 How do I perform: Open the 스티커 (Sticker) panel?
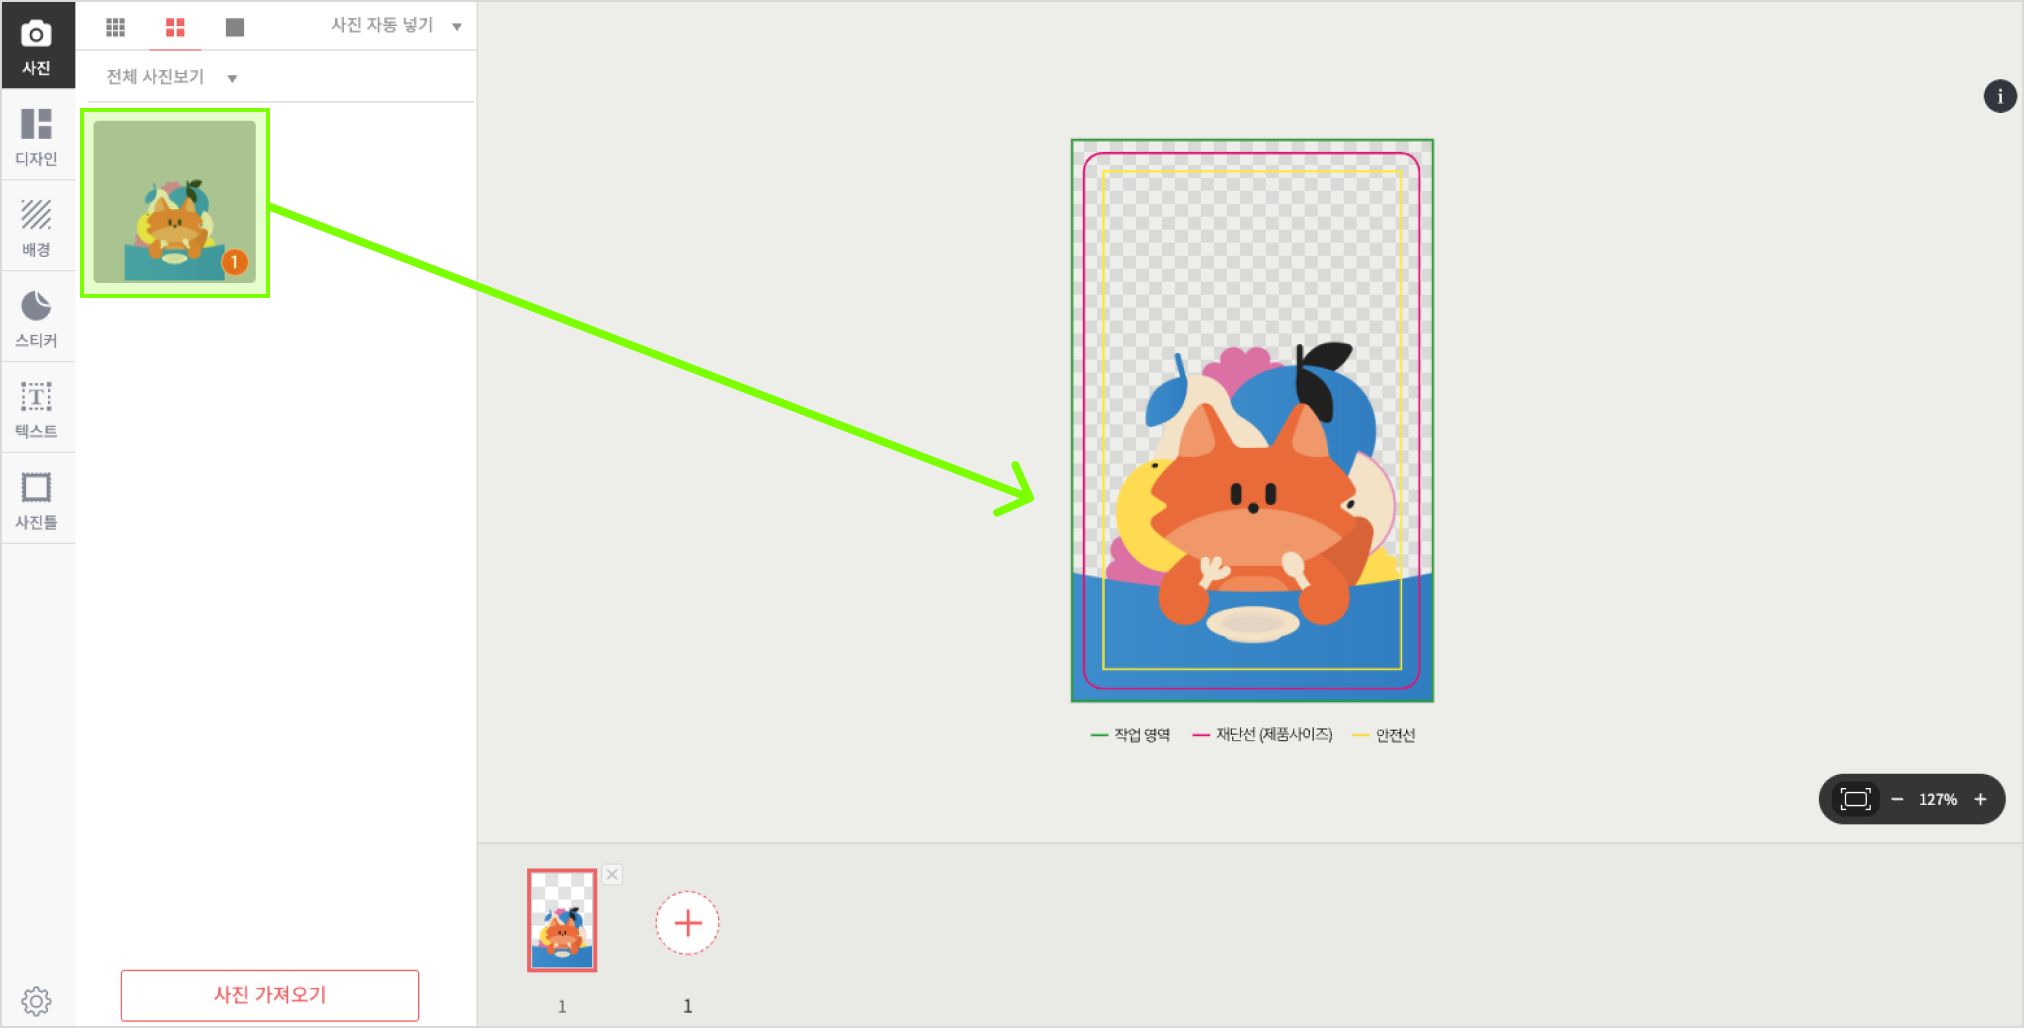click(37, 318)
